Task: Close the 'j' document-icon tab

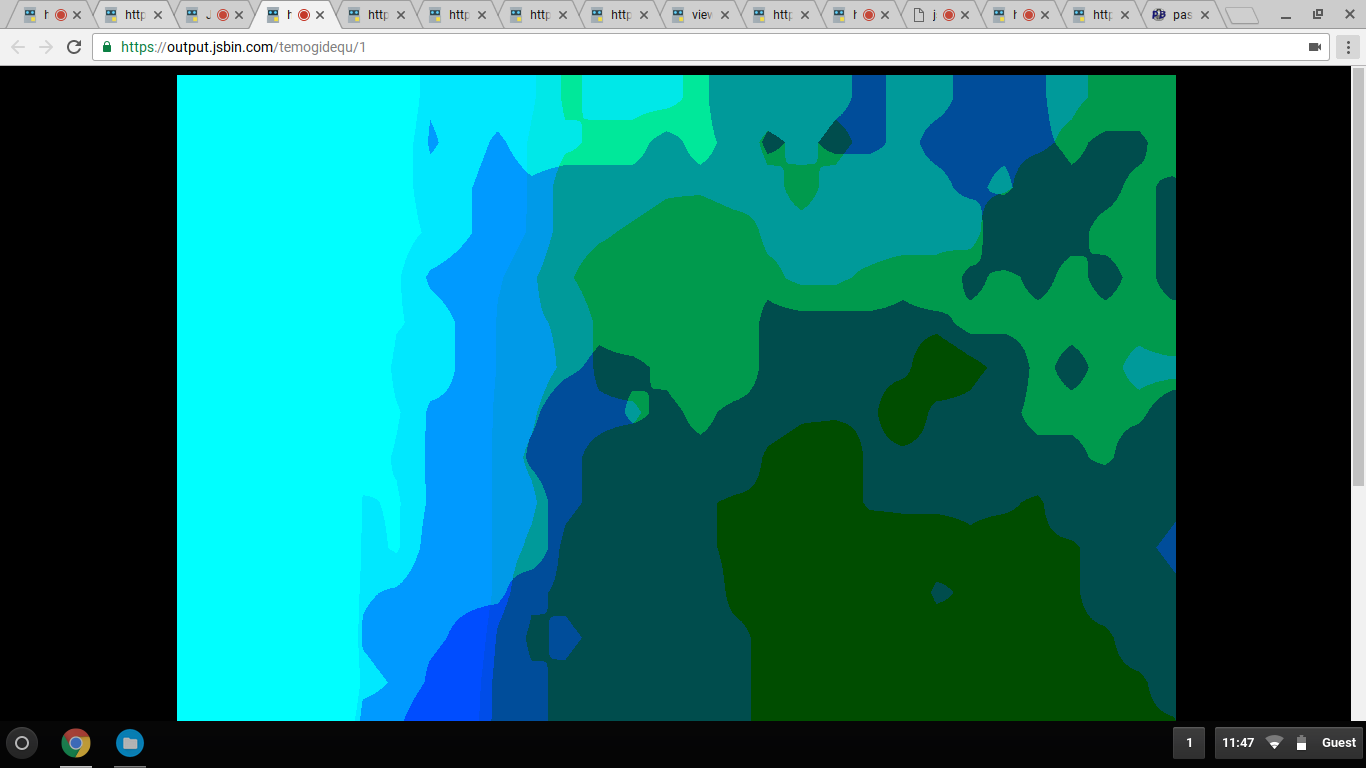Action: point(967,15)
